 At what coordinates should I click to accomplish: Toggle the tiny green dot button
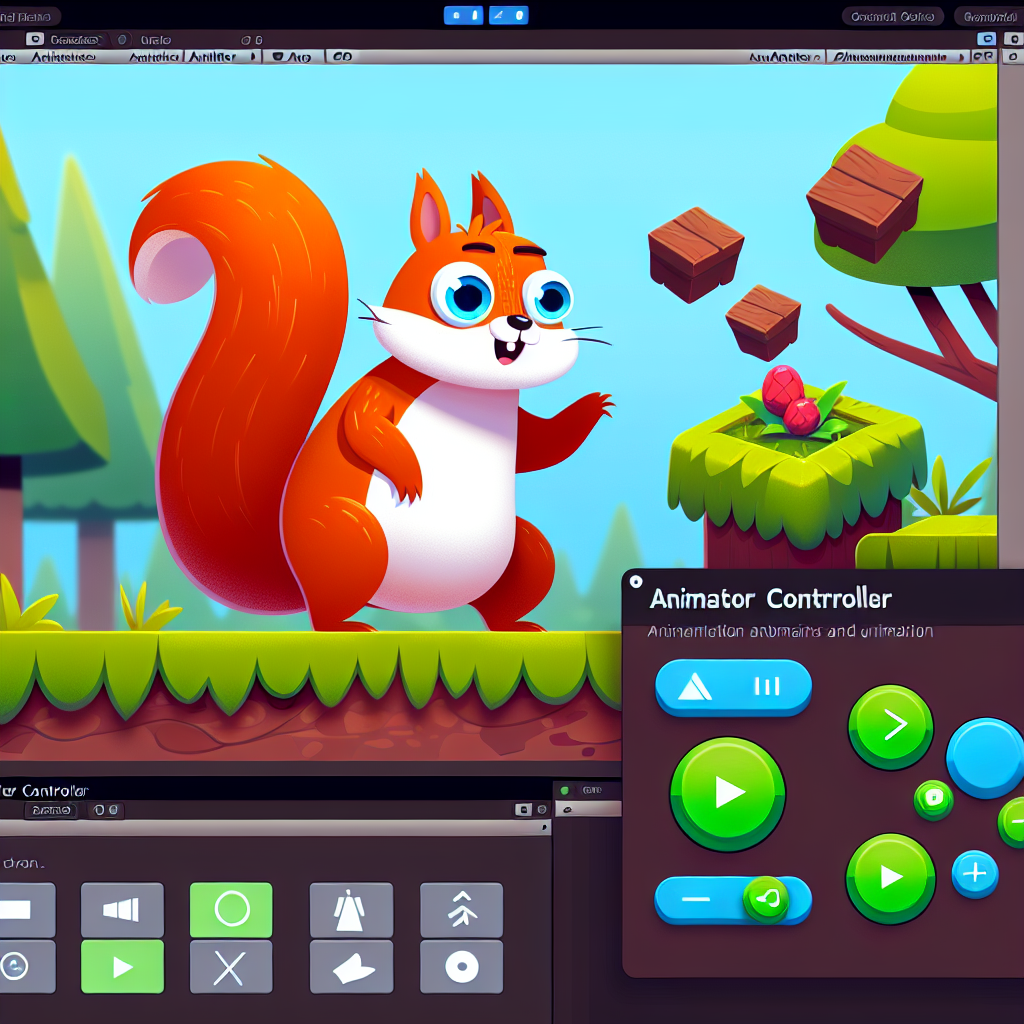[x=933, y=799]
